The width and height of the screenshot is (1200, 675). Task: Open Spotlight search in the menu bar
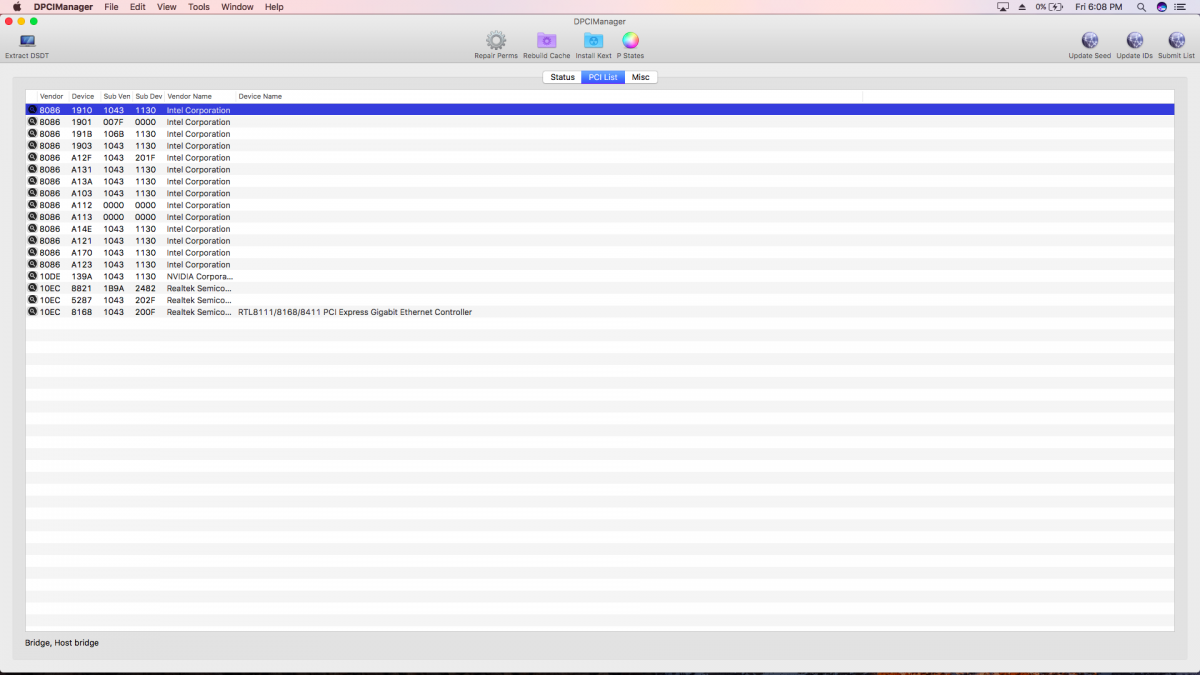point(1141,7)
